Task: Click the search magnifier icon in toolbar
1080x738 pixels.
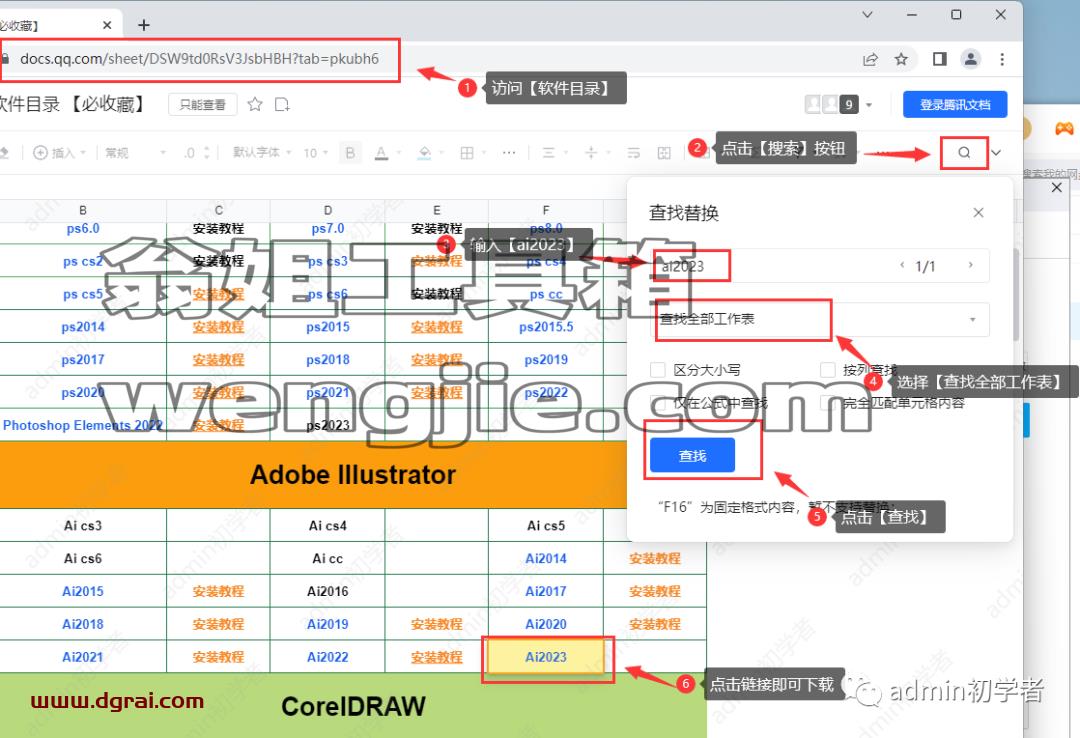Action: click(x=964, y=153)
